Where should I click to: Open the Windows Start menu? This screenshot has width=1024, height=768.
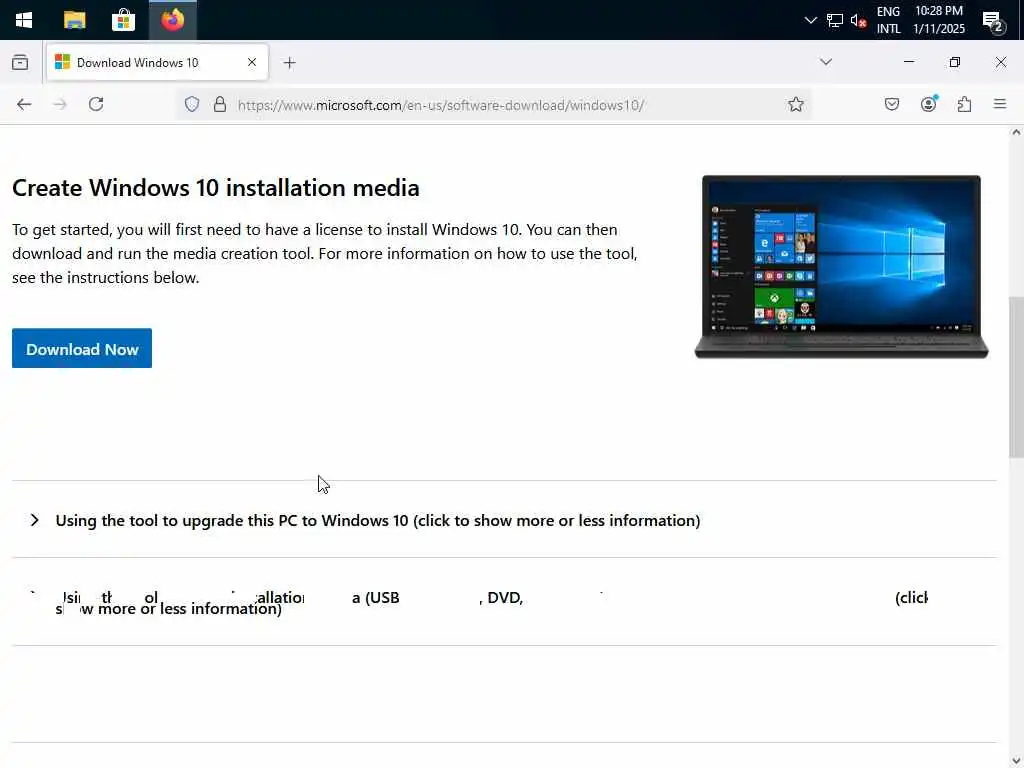[24, 20]
